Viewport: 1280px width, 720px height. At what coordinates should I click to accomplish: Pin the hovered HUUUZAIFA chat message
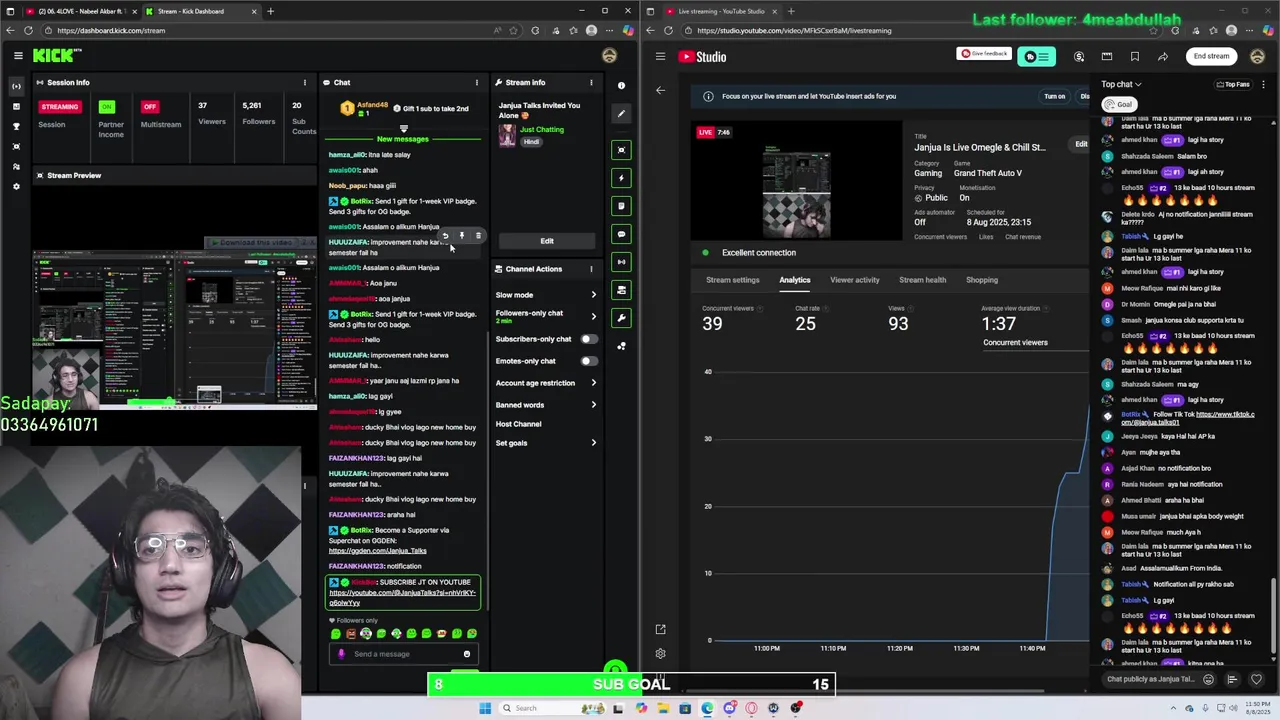462,236
